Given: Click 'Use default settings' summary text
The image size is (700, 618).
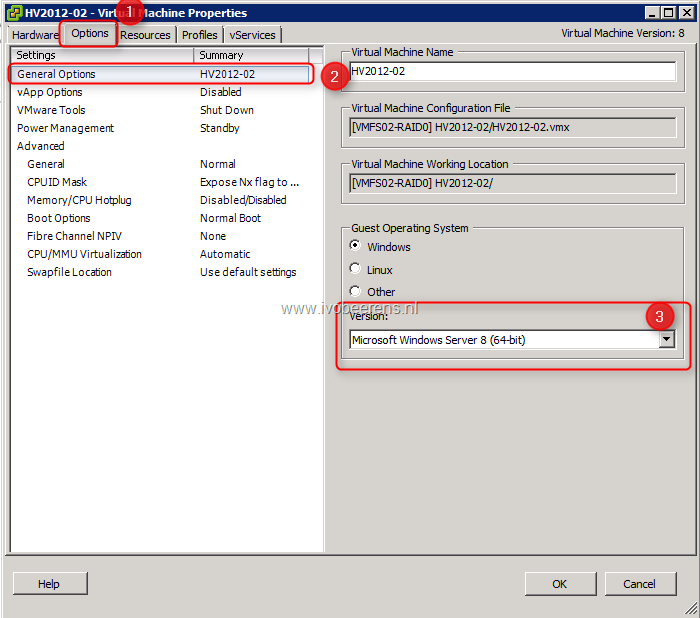Looking at the screenshot, I should pyautogui.click(x=248, y=272).
